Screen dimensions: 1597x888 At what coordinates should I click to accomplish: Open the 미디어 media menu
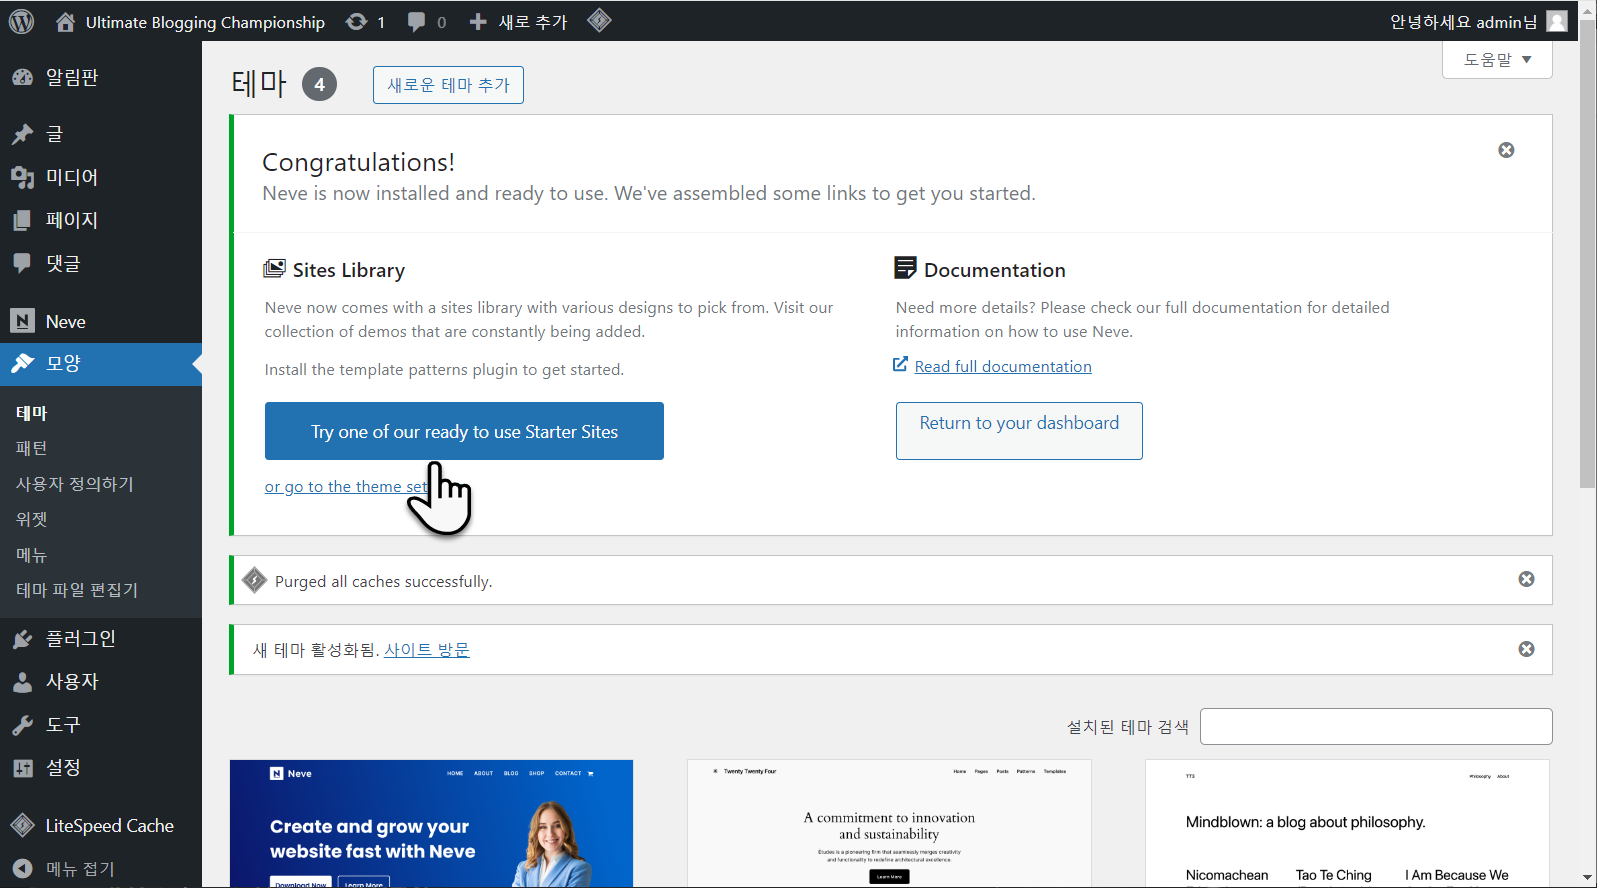[x=101, y=177]
